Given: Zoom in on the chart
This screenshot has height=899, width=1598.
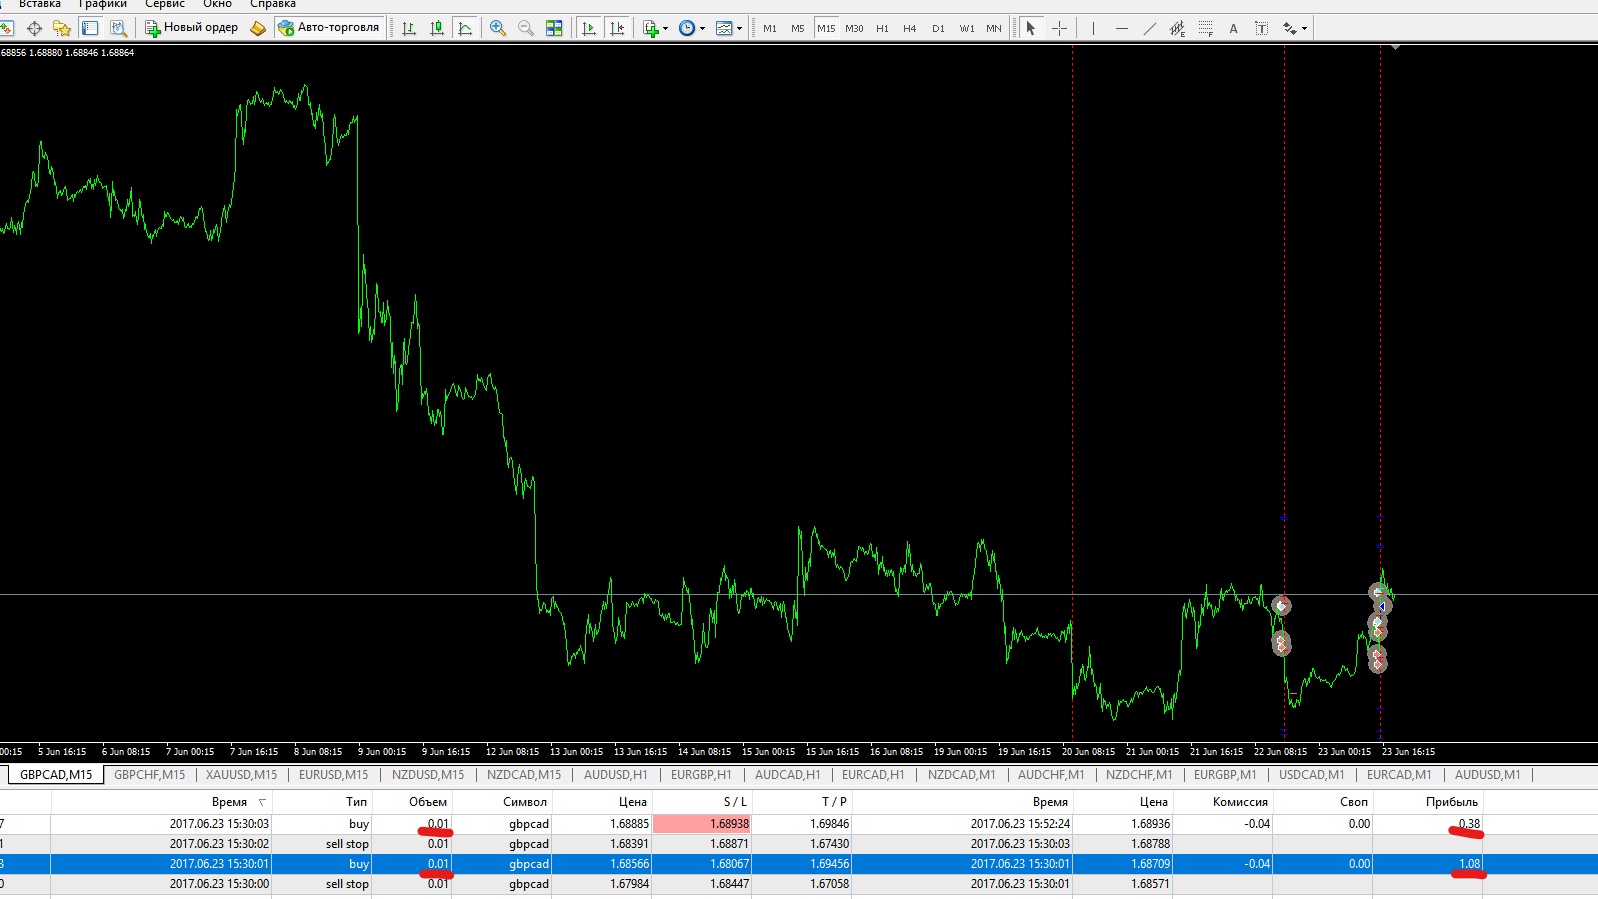Looking at the screenshot, I should 498,28.
